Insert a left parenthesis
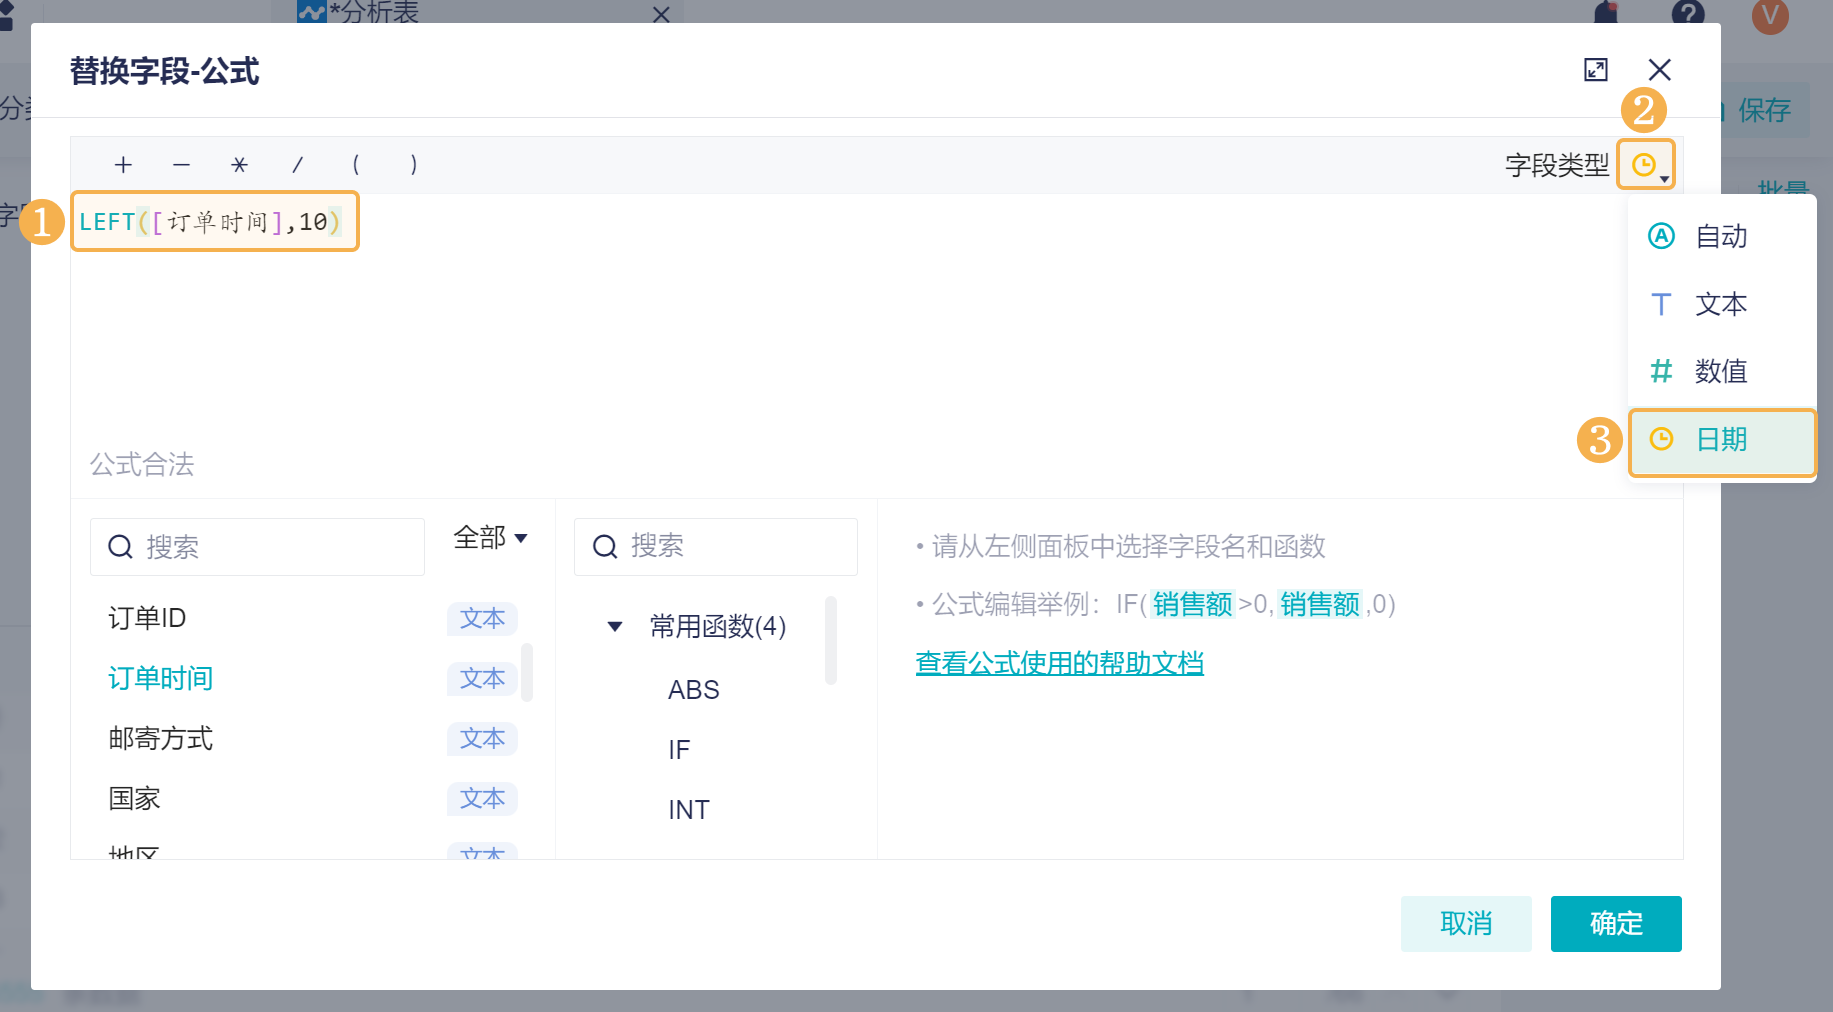1833x1012 pixels. pyautogui.click(x=355, y=165)
